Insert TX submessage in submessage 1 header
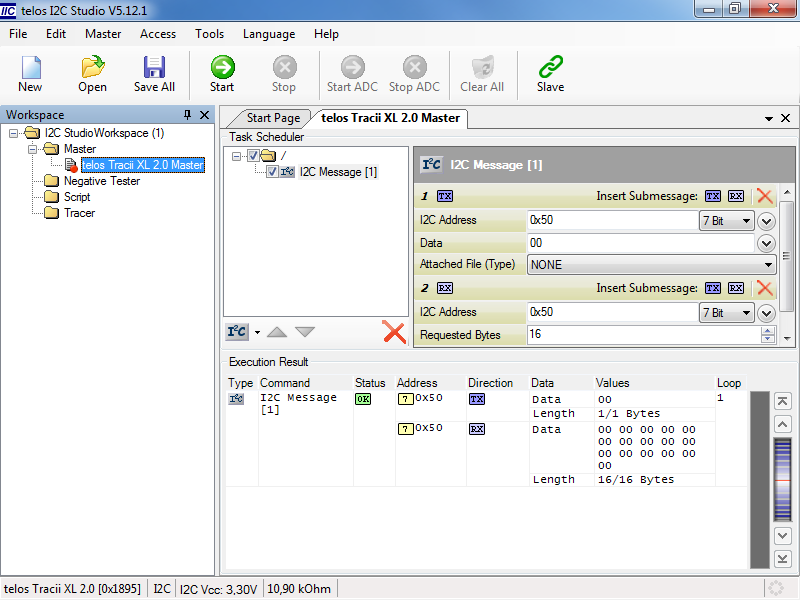Viewport: 800px width, 600px height. [x=712, y=196]
